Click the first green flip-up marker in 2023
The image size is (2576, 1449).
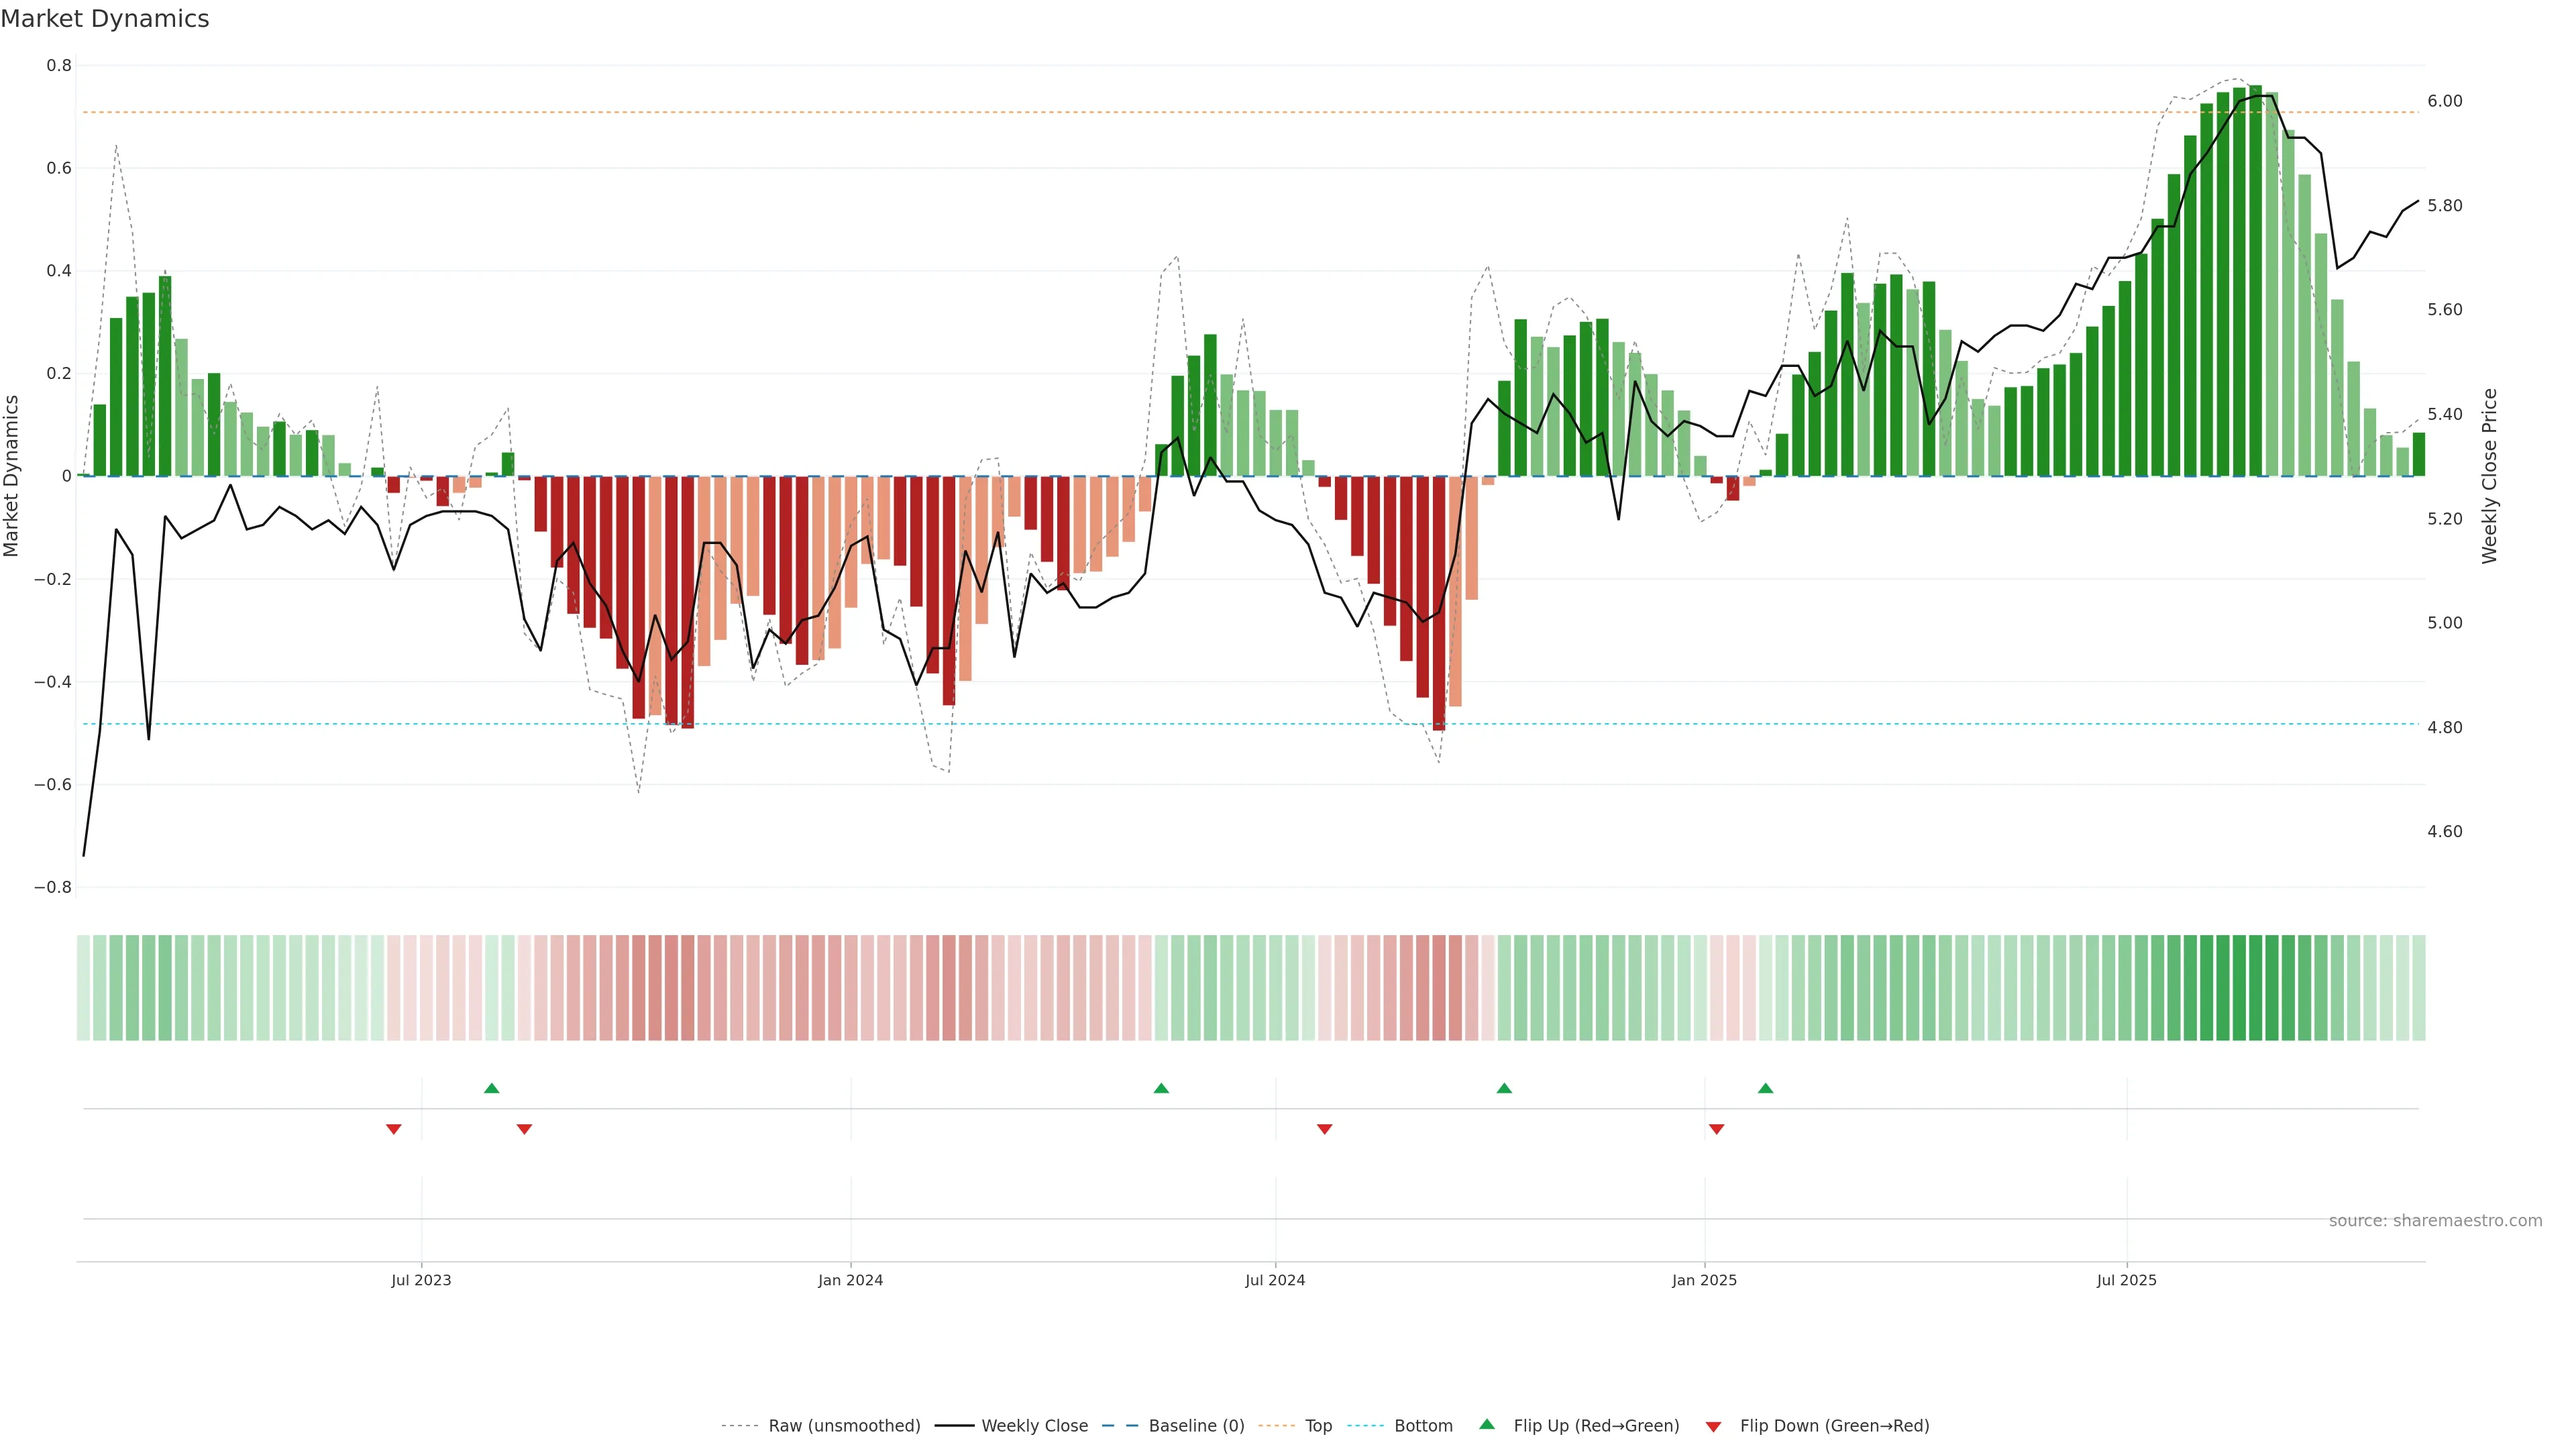pyautogui.click(x=491, y=1088)
